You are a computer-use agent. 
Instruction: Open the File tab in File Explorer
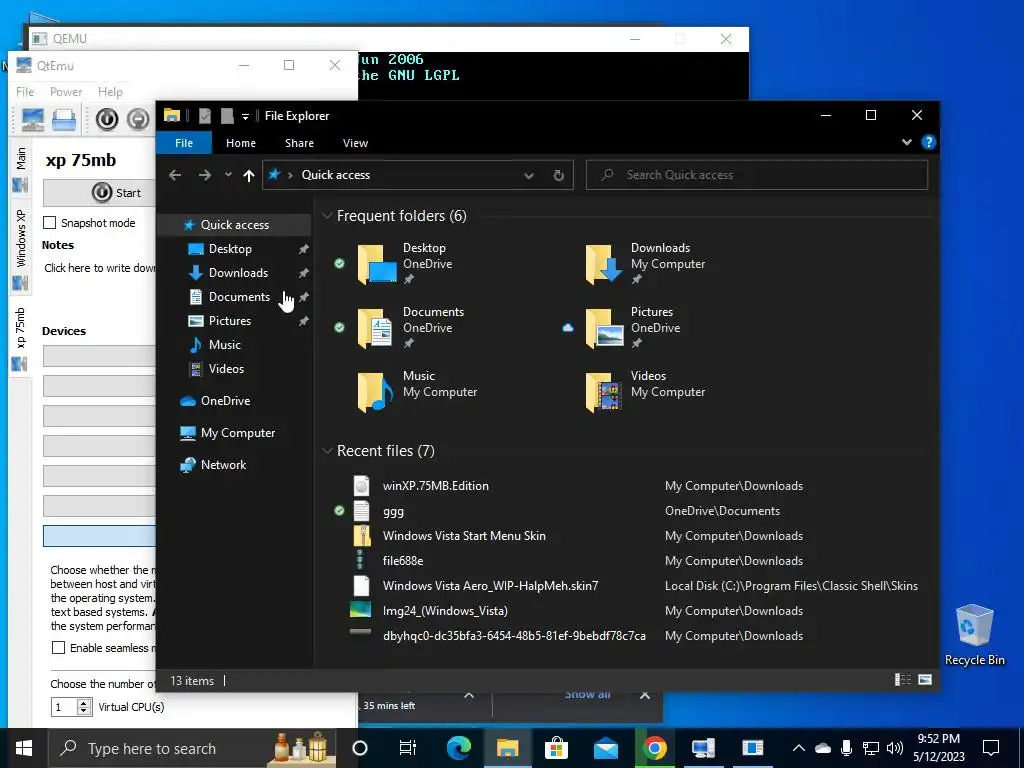coord(184,142)
